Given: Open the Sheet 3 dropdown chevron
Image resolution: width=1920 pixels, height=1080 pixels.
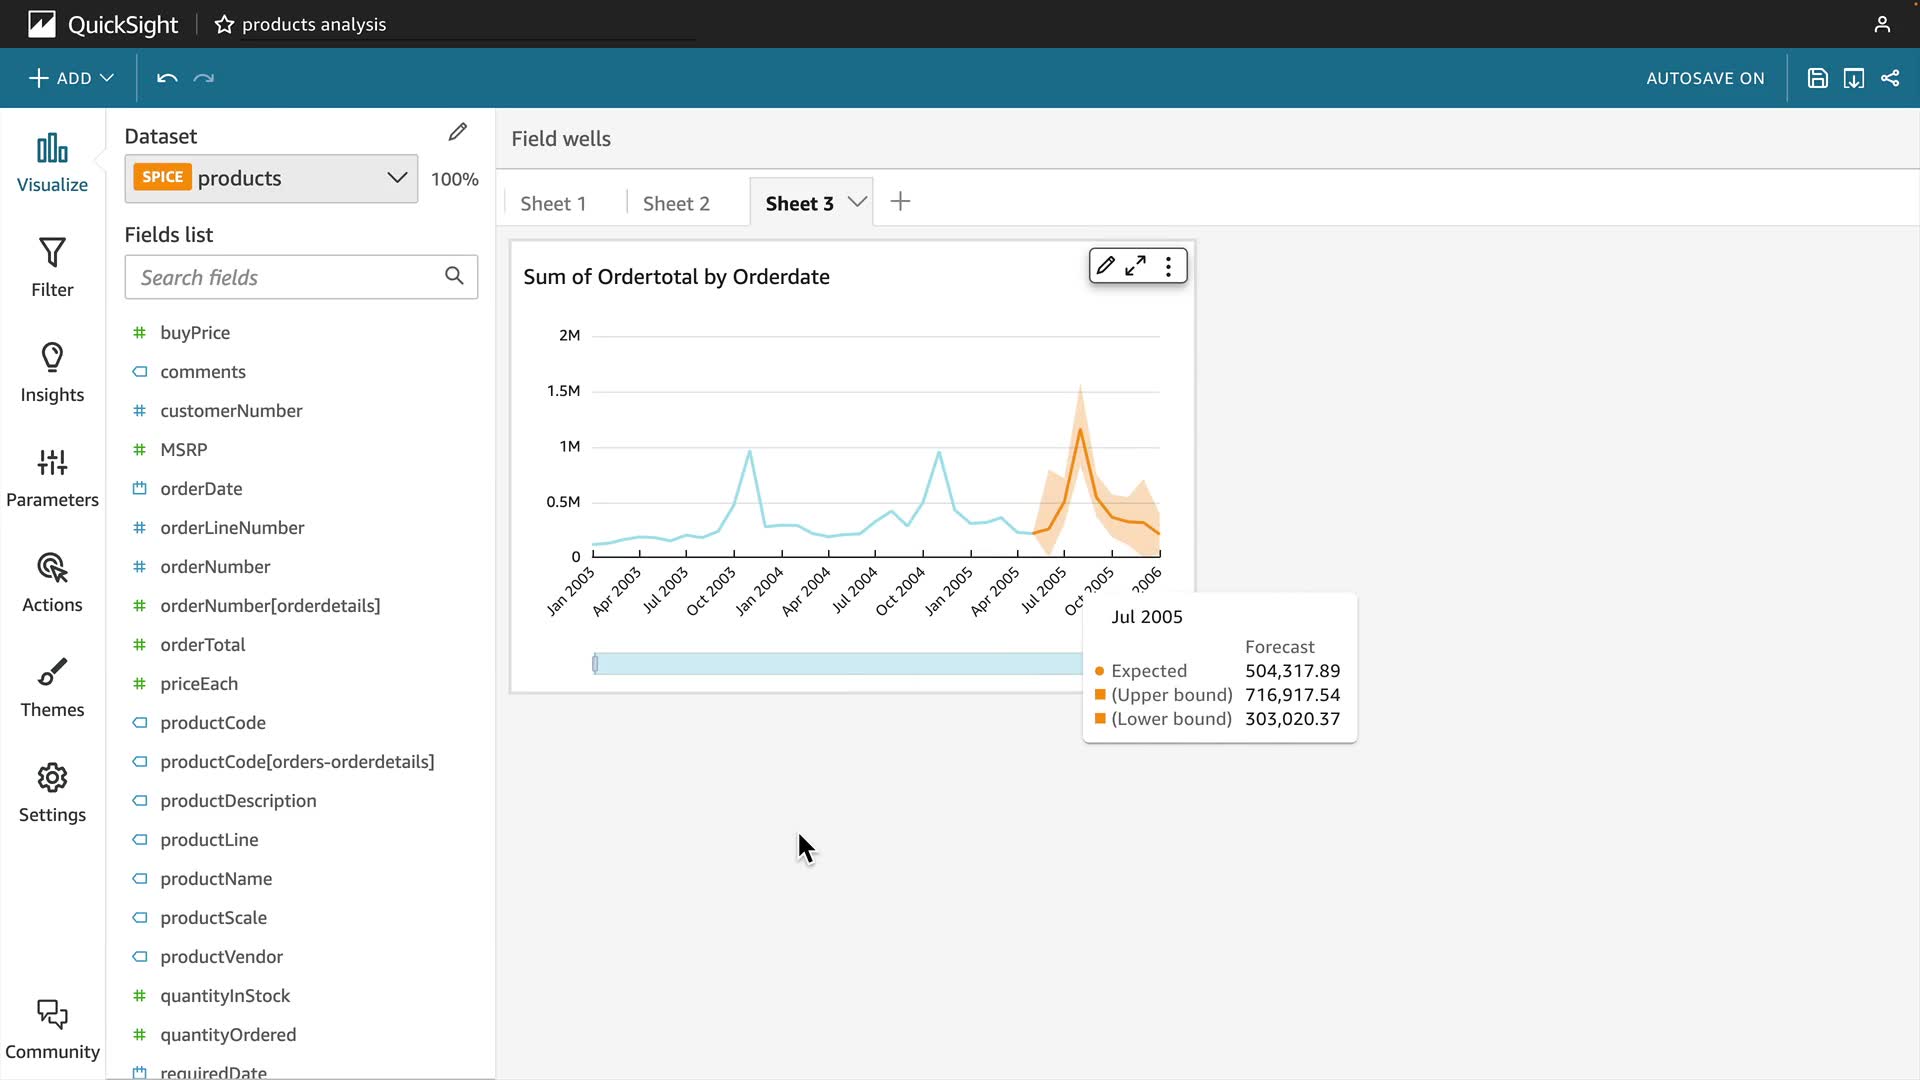Looking at the screenshot, I should pyautogui.click(x=857, y=202).
